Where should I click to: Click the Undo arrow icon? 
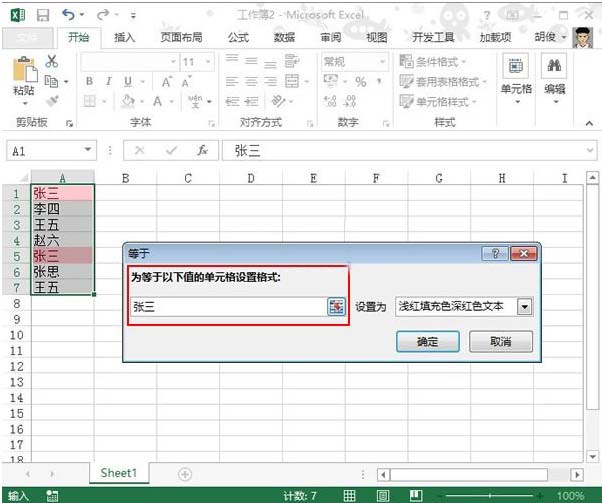coord(68,15)
